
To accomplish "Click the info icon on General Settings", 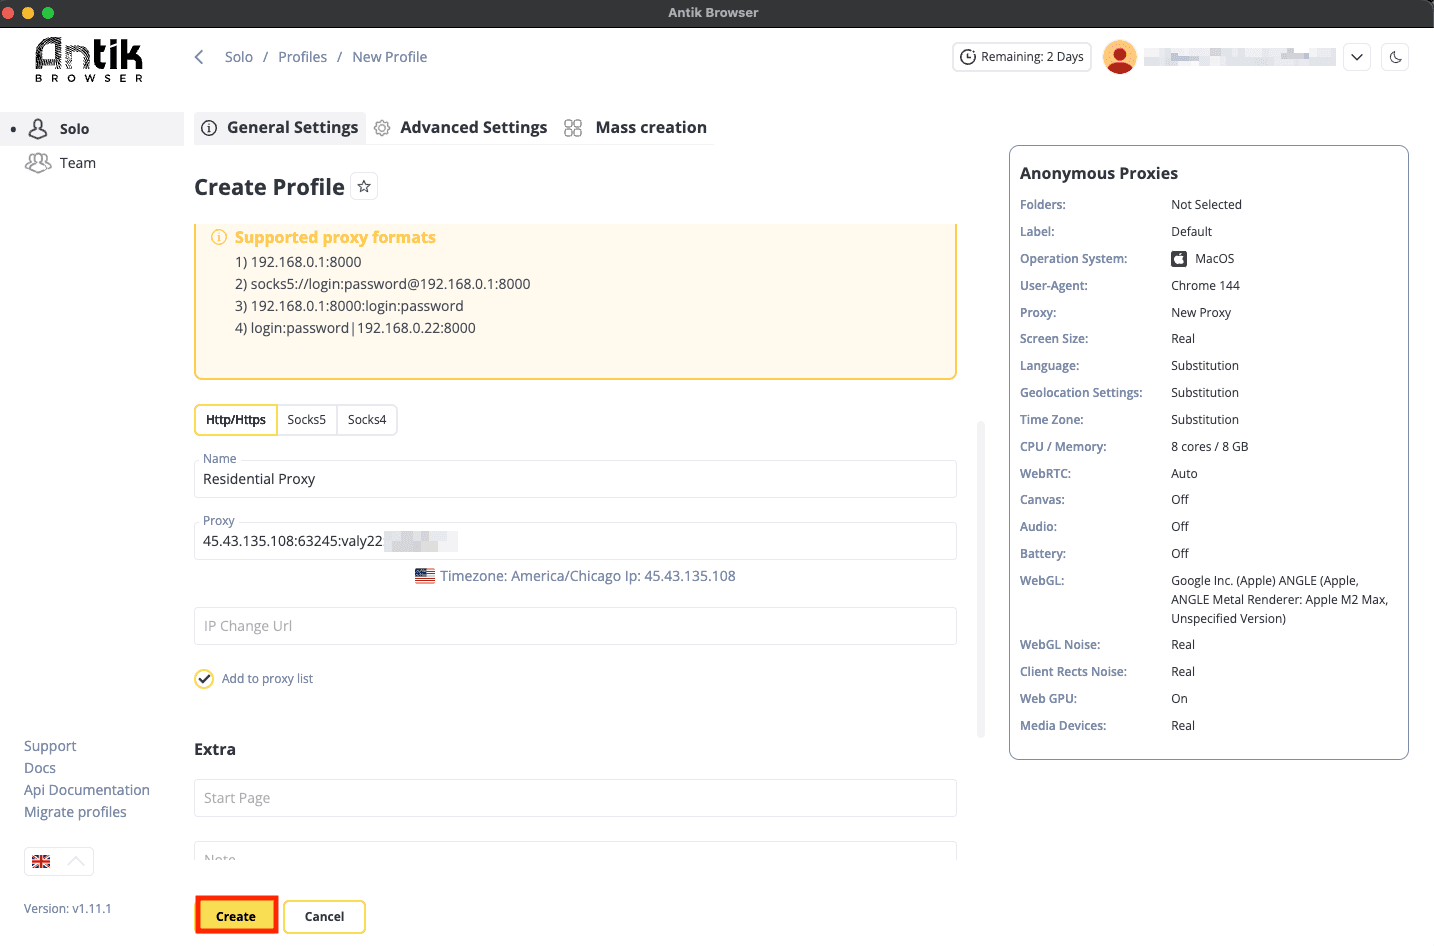I will pyautogui.click(x=208, y=128).
